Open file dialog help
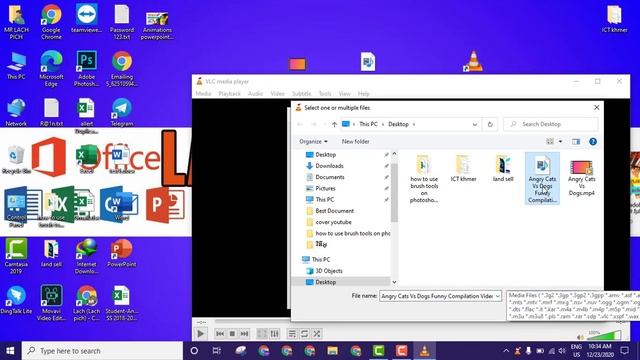 click(x=593, y=142)
